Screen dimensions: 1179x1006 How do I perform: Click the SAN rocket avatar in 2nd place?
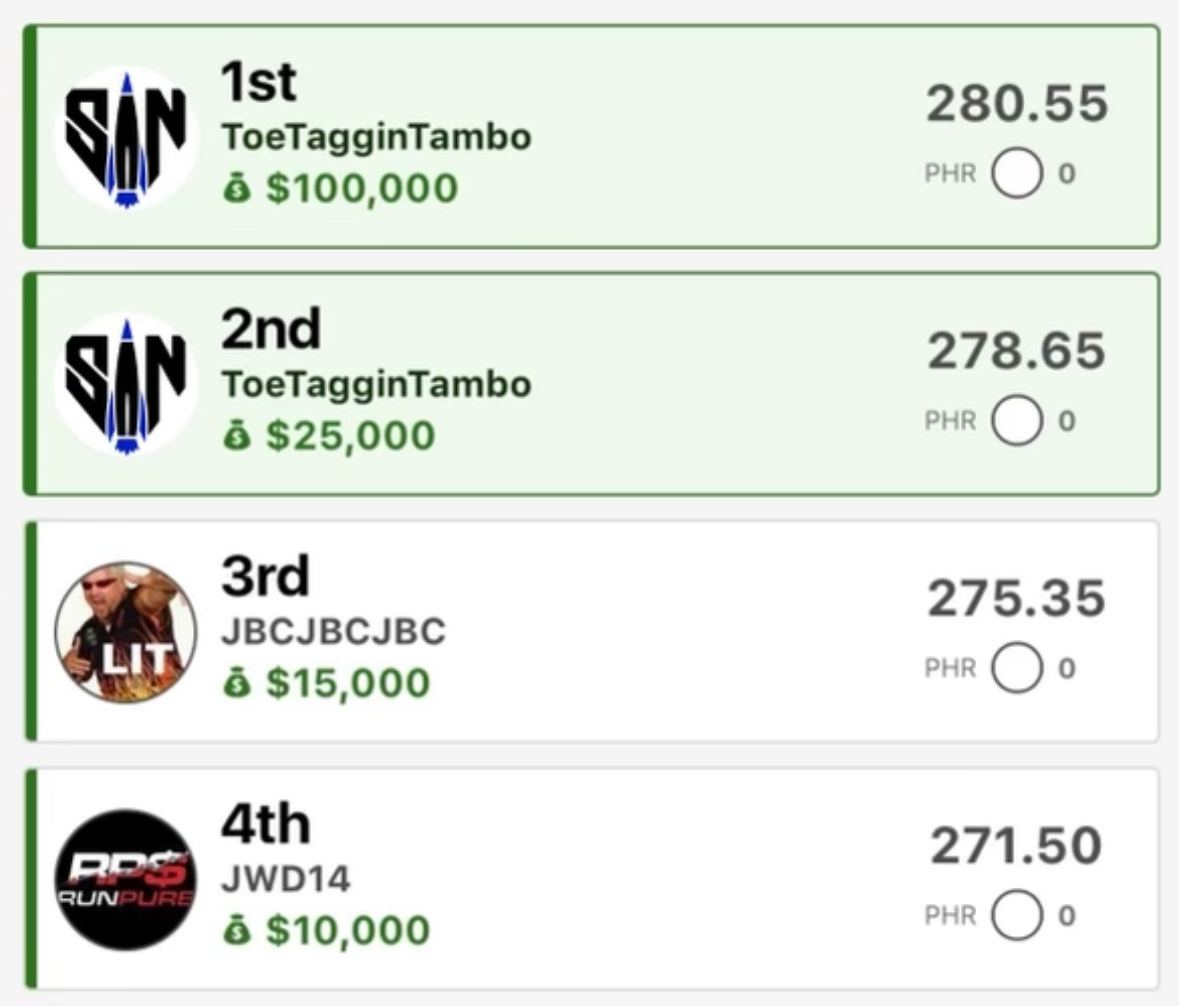[125, 385]
